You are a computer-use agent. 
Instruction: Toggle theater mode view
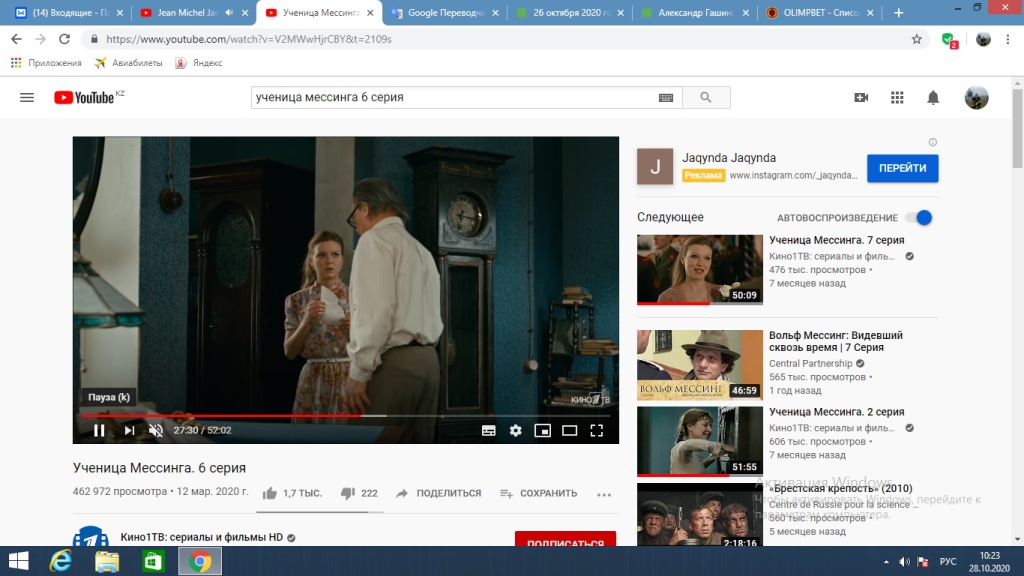click(x=569, y=430)
